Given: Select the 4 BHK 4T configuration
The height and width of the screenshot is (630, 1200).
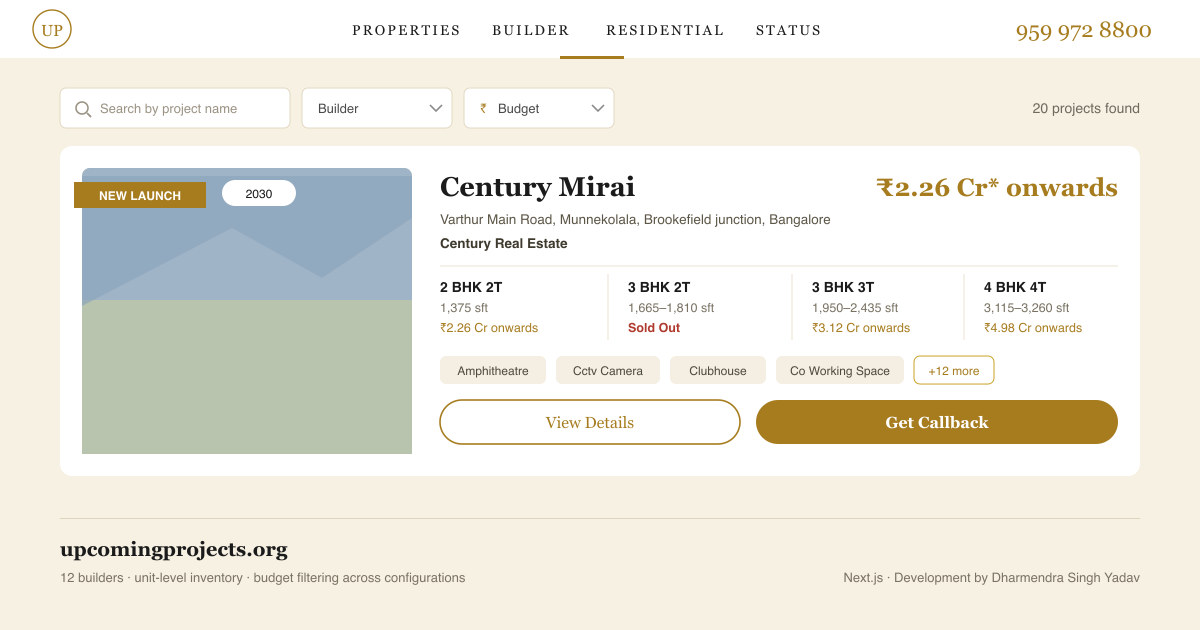Looking at the screenshot, I should click(1015, 287).
